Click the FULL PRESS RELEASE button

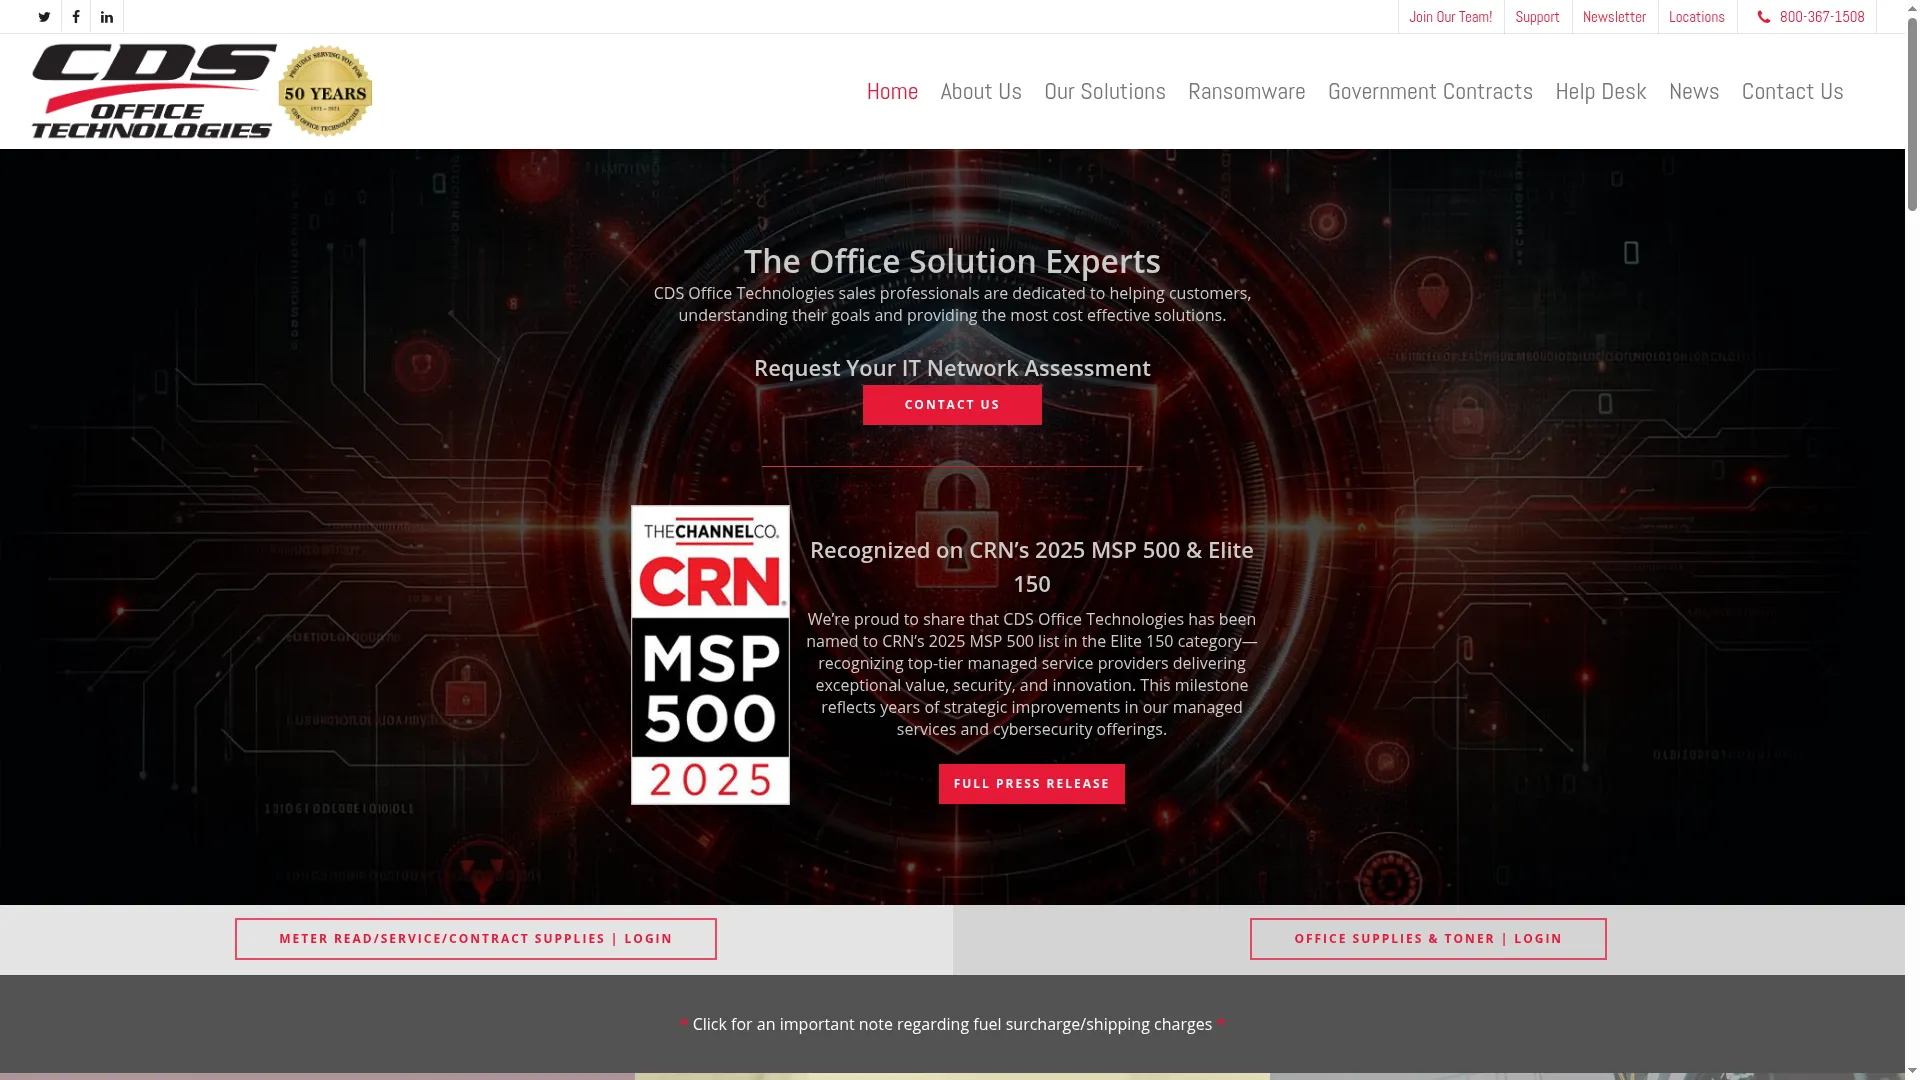pos(1032,784)
